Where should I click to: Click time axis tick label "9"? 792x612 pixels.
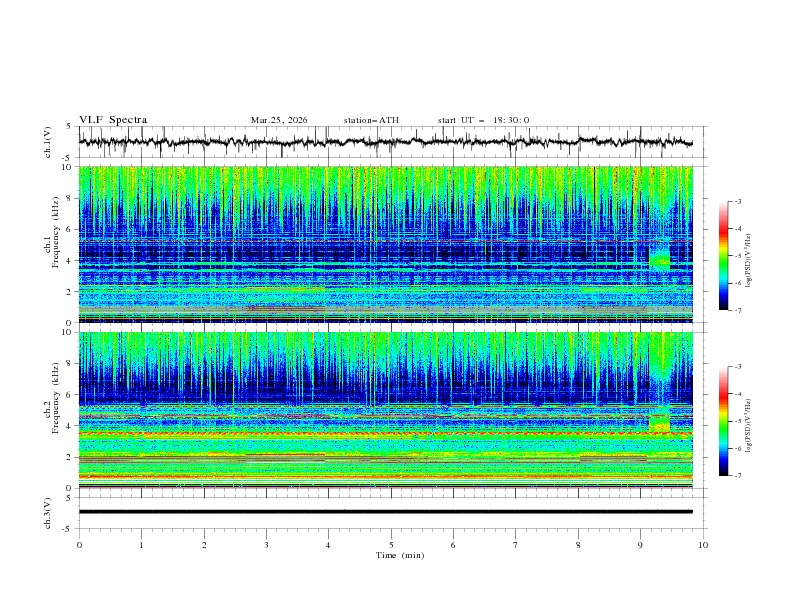click(x=640, y=545)
